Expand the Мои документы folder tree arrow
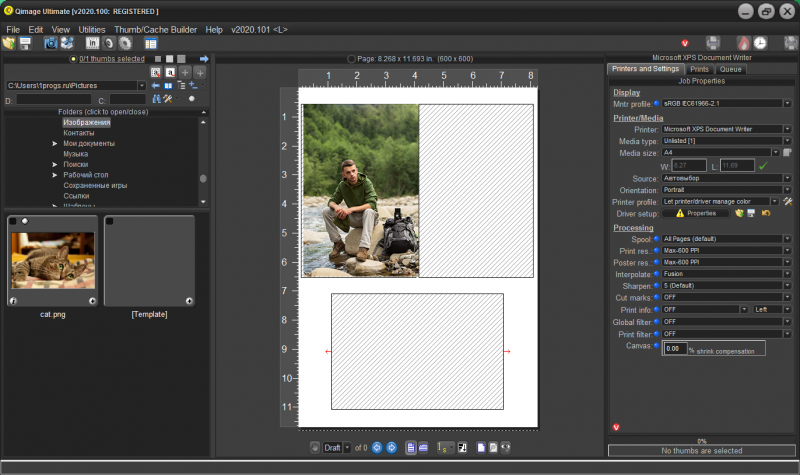The height and width of the screenshot is (475, 800). (x=55, y=144)
